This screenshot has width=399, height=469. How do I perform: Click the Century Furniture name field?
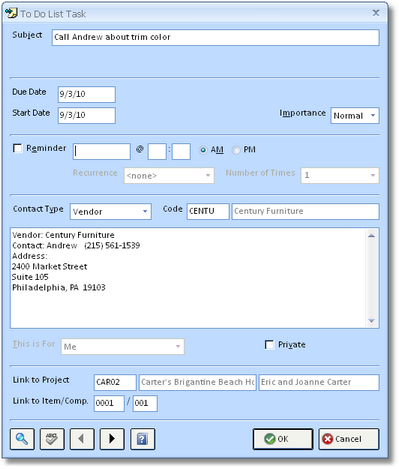pos(305,211)
